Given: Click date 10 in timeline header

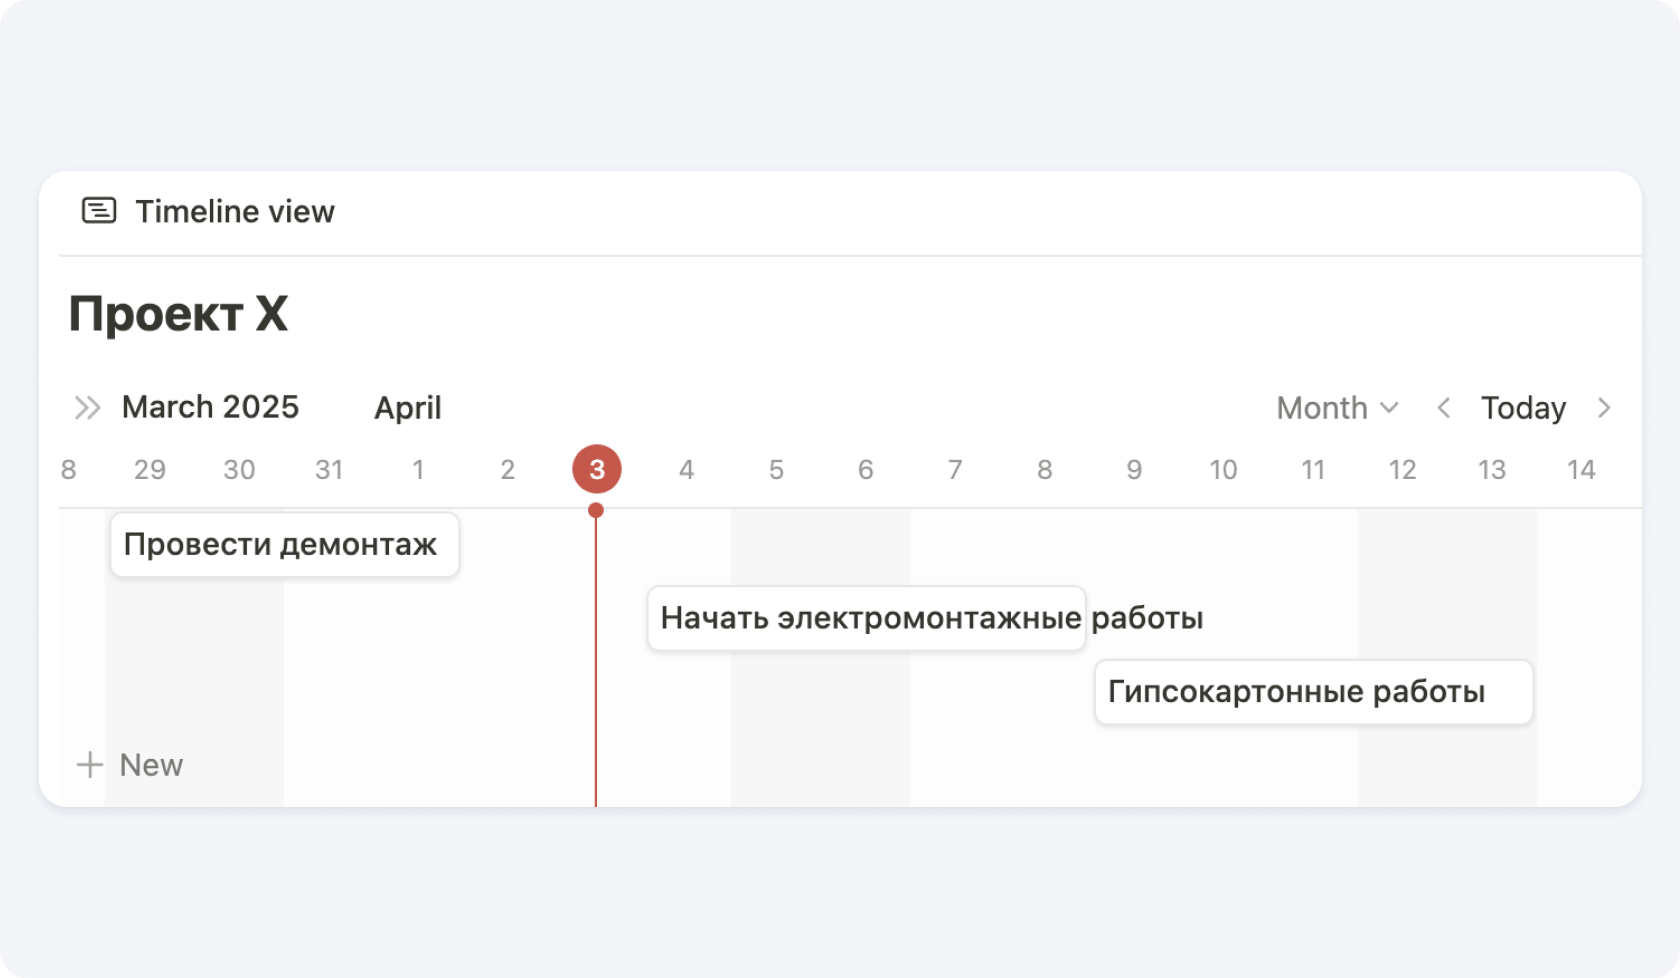Looking at the screenshot, I should 1223,470.
